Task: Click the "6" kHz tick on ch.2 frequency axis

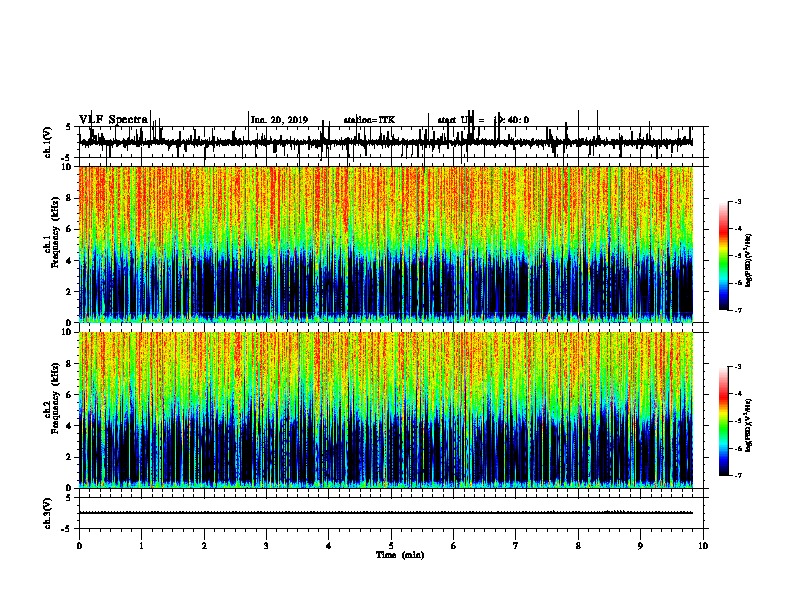Action: click(70, 395)
